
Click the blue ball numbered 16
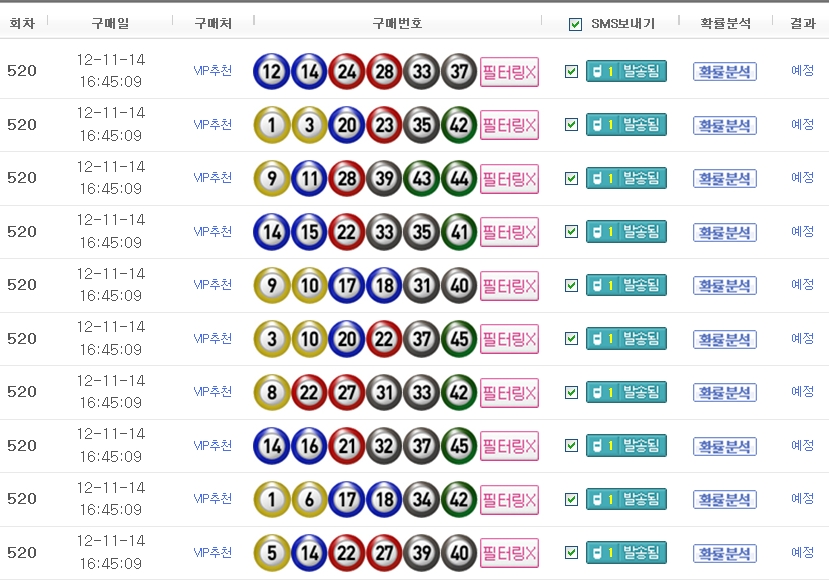[309, 446]
